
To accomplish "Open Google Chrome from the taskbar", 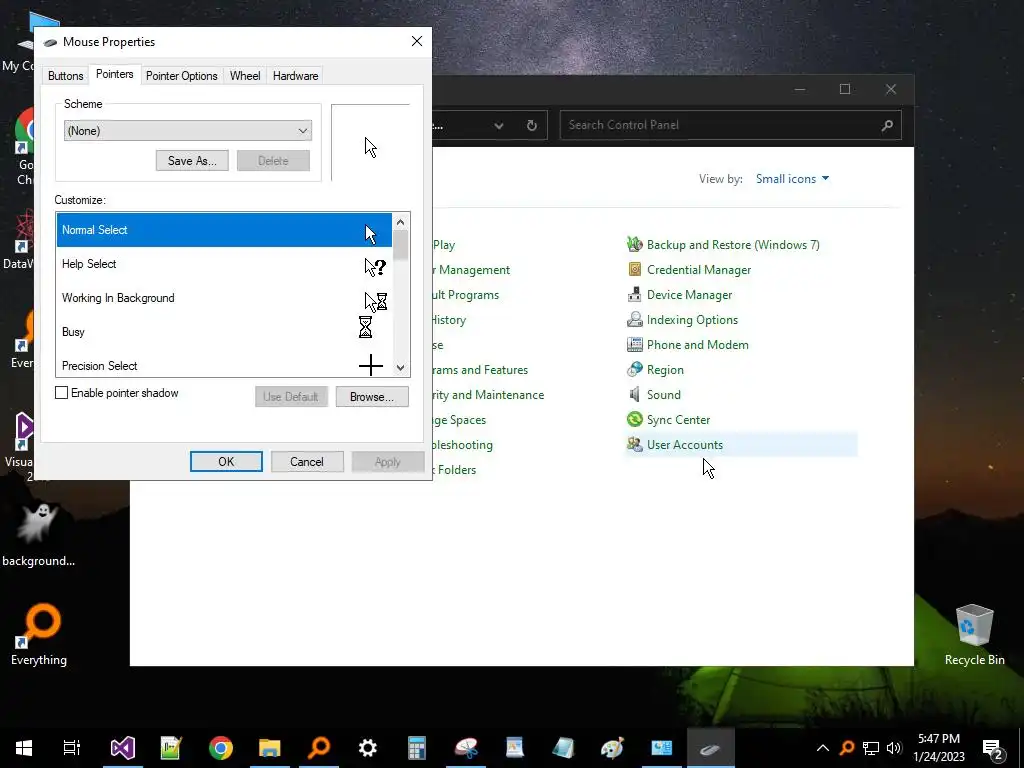I will click(221, 748).
